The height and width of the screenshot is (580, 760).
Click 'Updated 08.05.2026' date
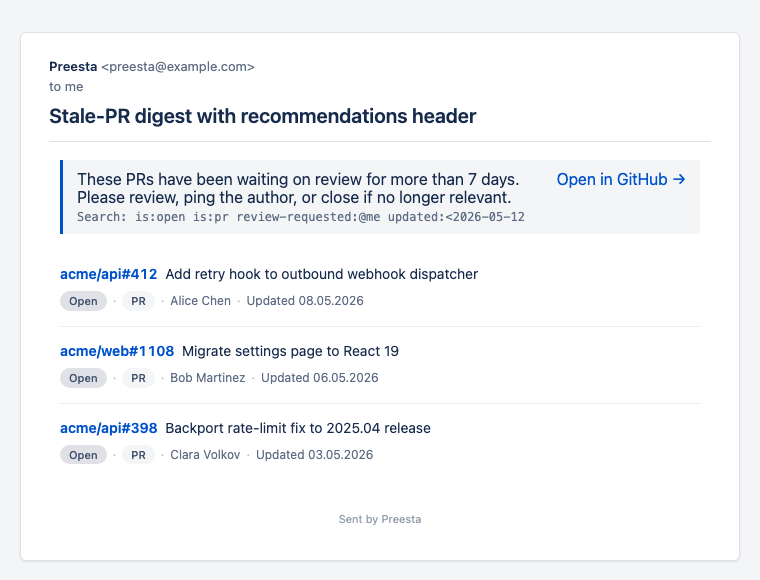pyautogui.click(x=305, y=301)
